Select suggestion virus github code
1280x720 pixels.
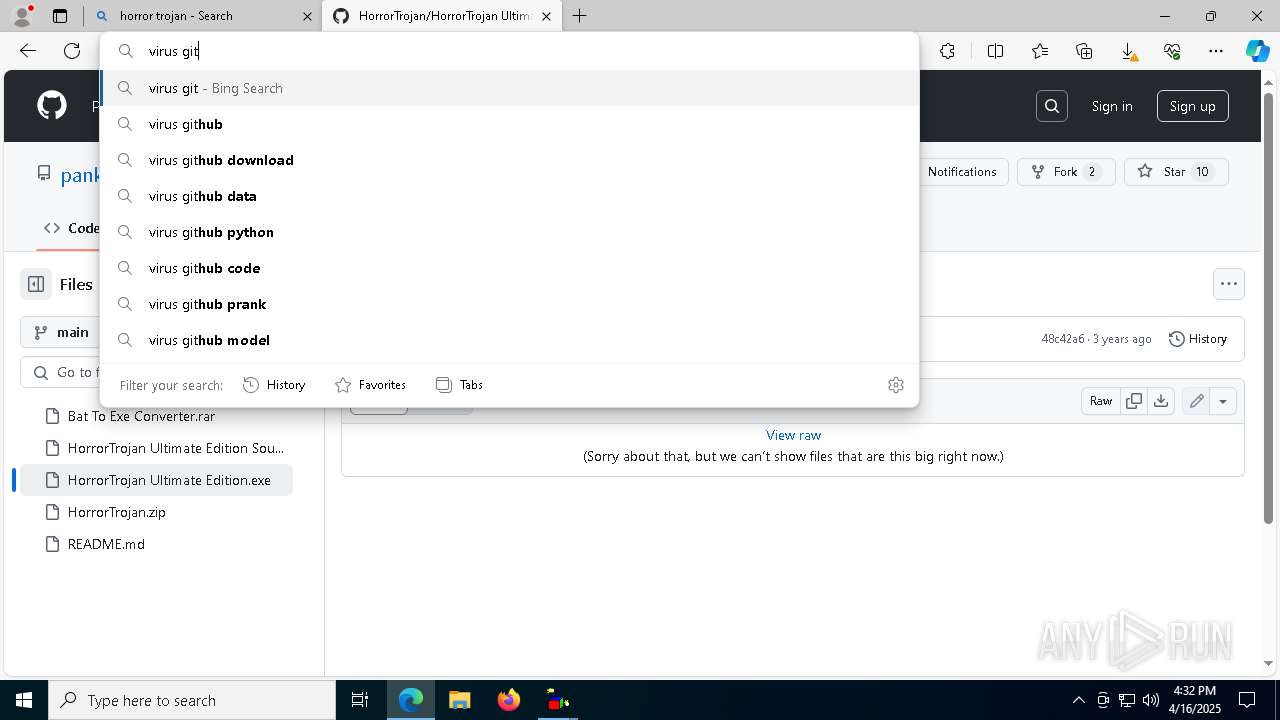(510, 268)
